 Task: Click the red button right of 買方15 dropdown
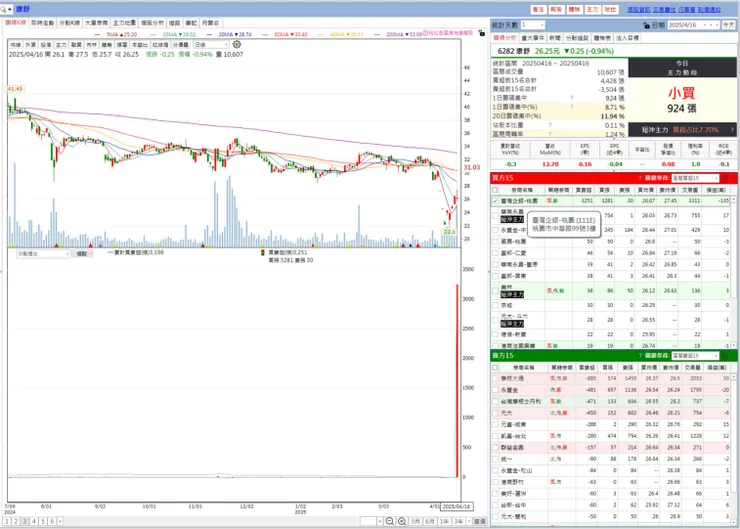click(x=725, y=178)
